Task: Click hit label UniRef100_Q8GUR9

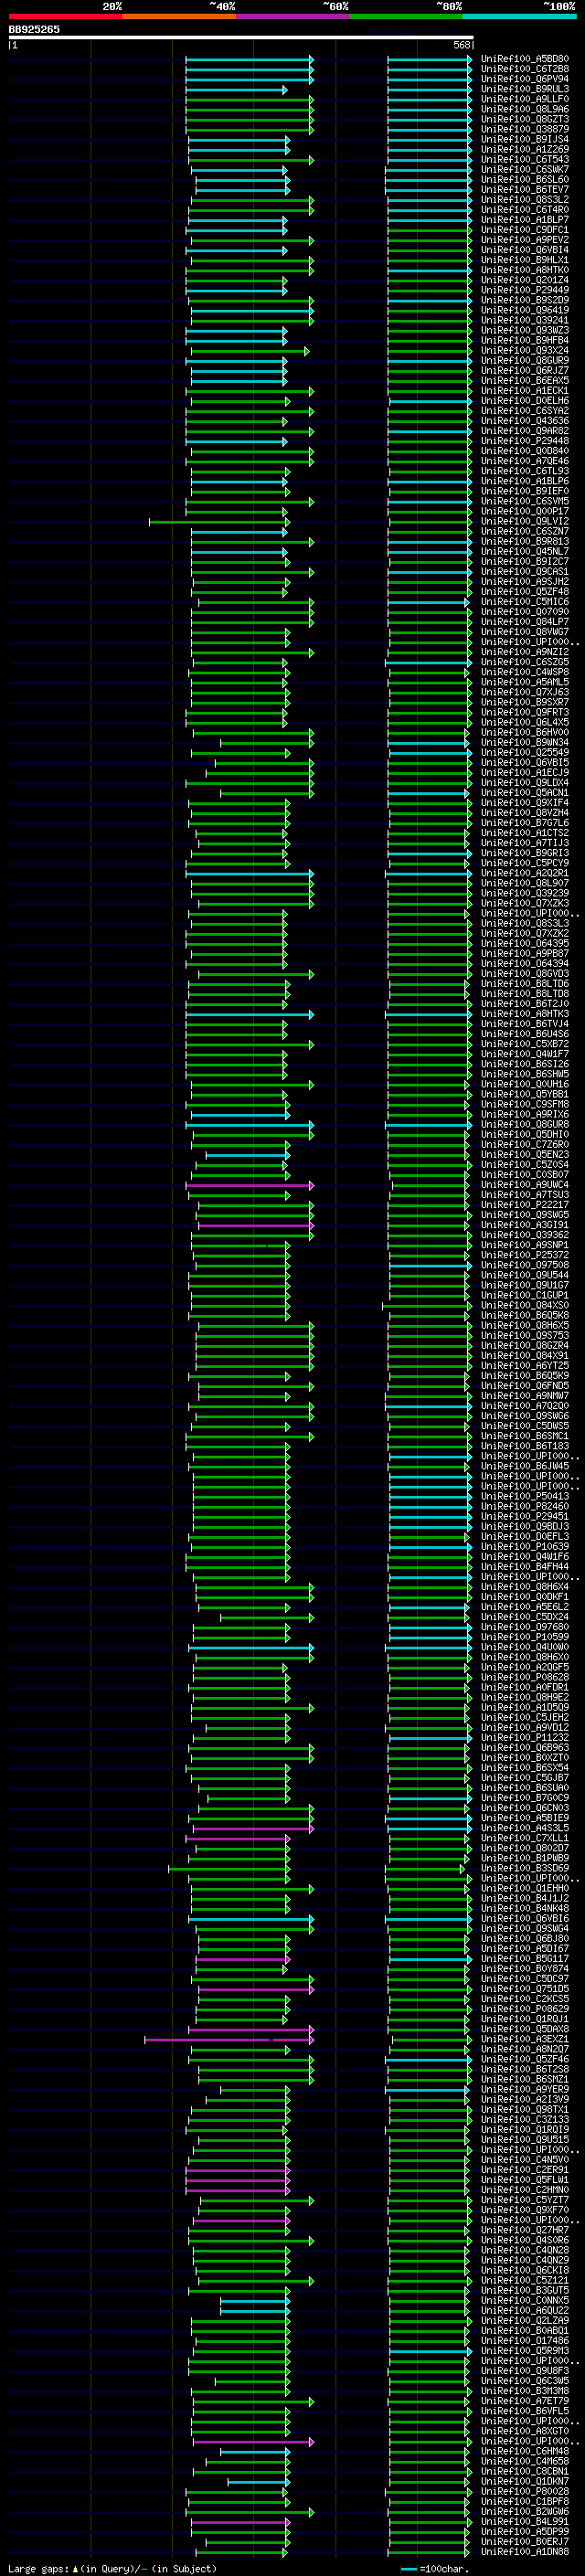Action: tap(525, 360)
